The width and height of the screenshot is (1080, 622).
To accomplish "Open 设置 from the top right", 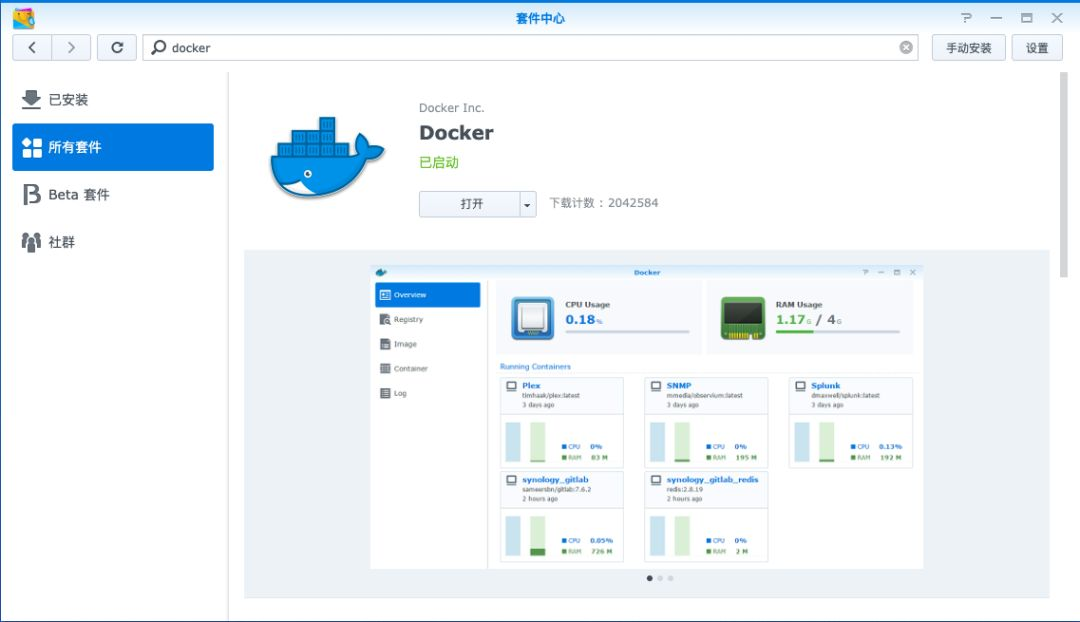I will pos(1037,47).
